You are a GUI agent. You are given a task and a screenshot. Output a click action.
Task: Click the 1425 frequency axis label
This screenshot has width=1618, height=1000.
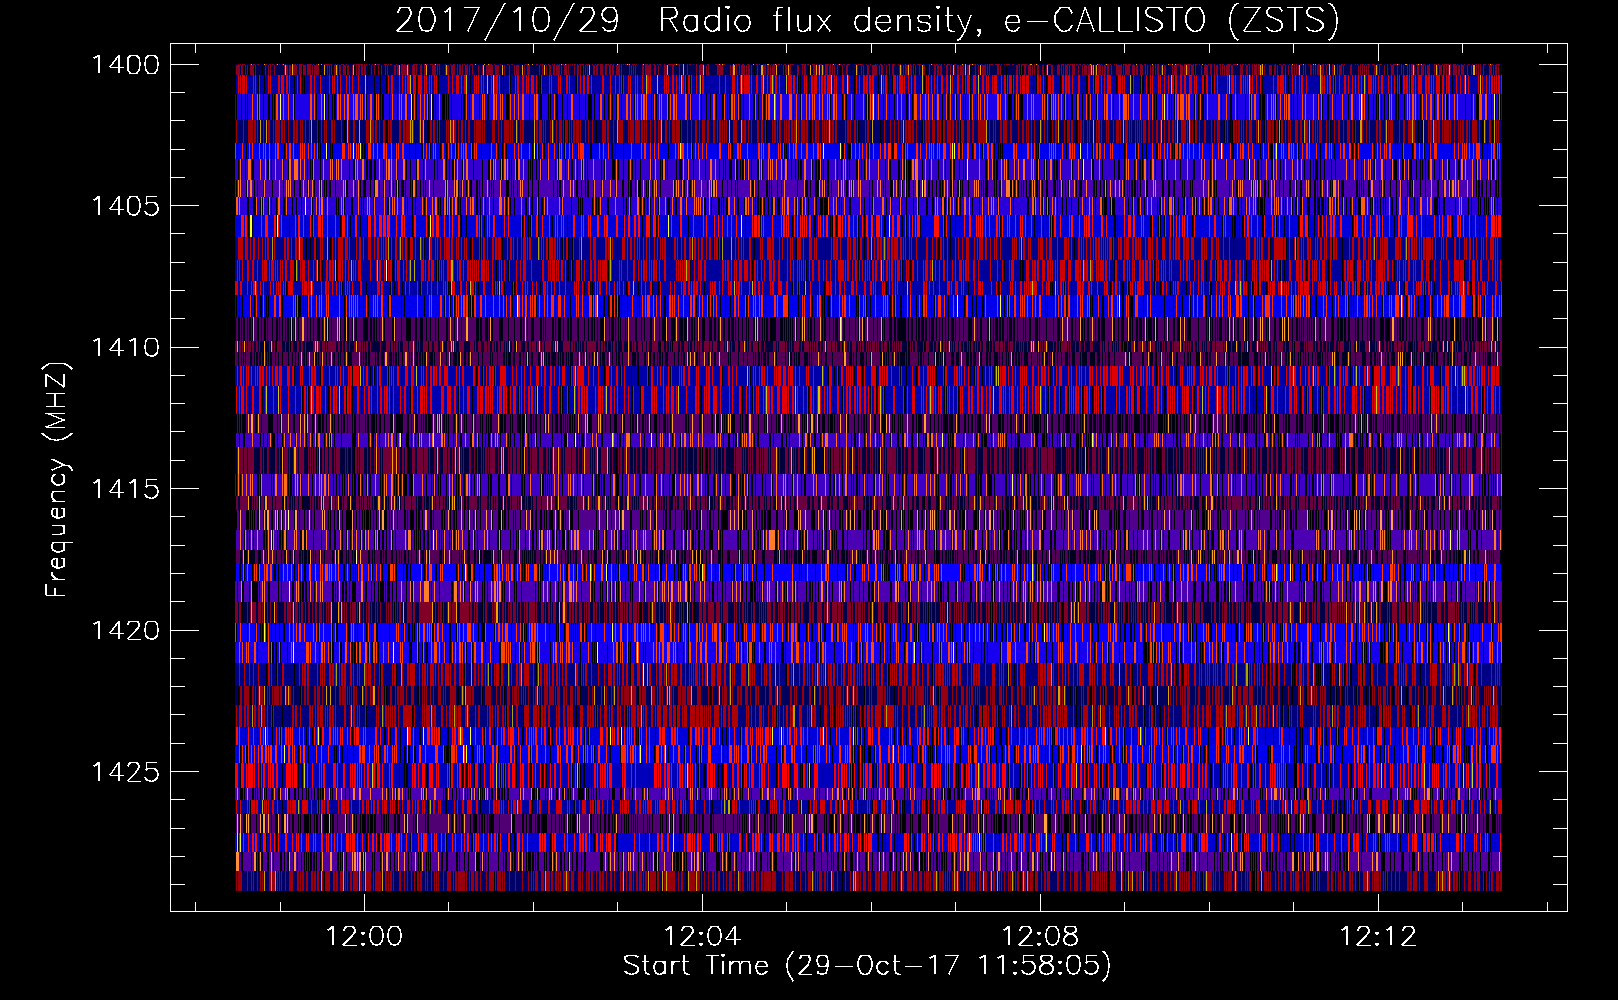[x=125, y=772]
